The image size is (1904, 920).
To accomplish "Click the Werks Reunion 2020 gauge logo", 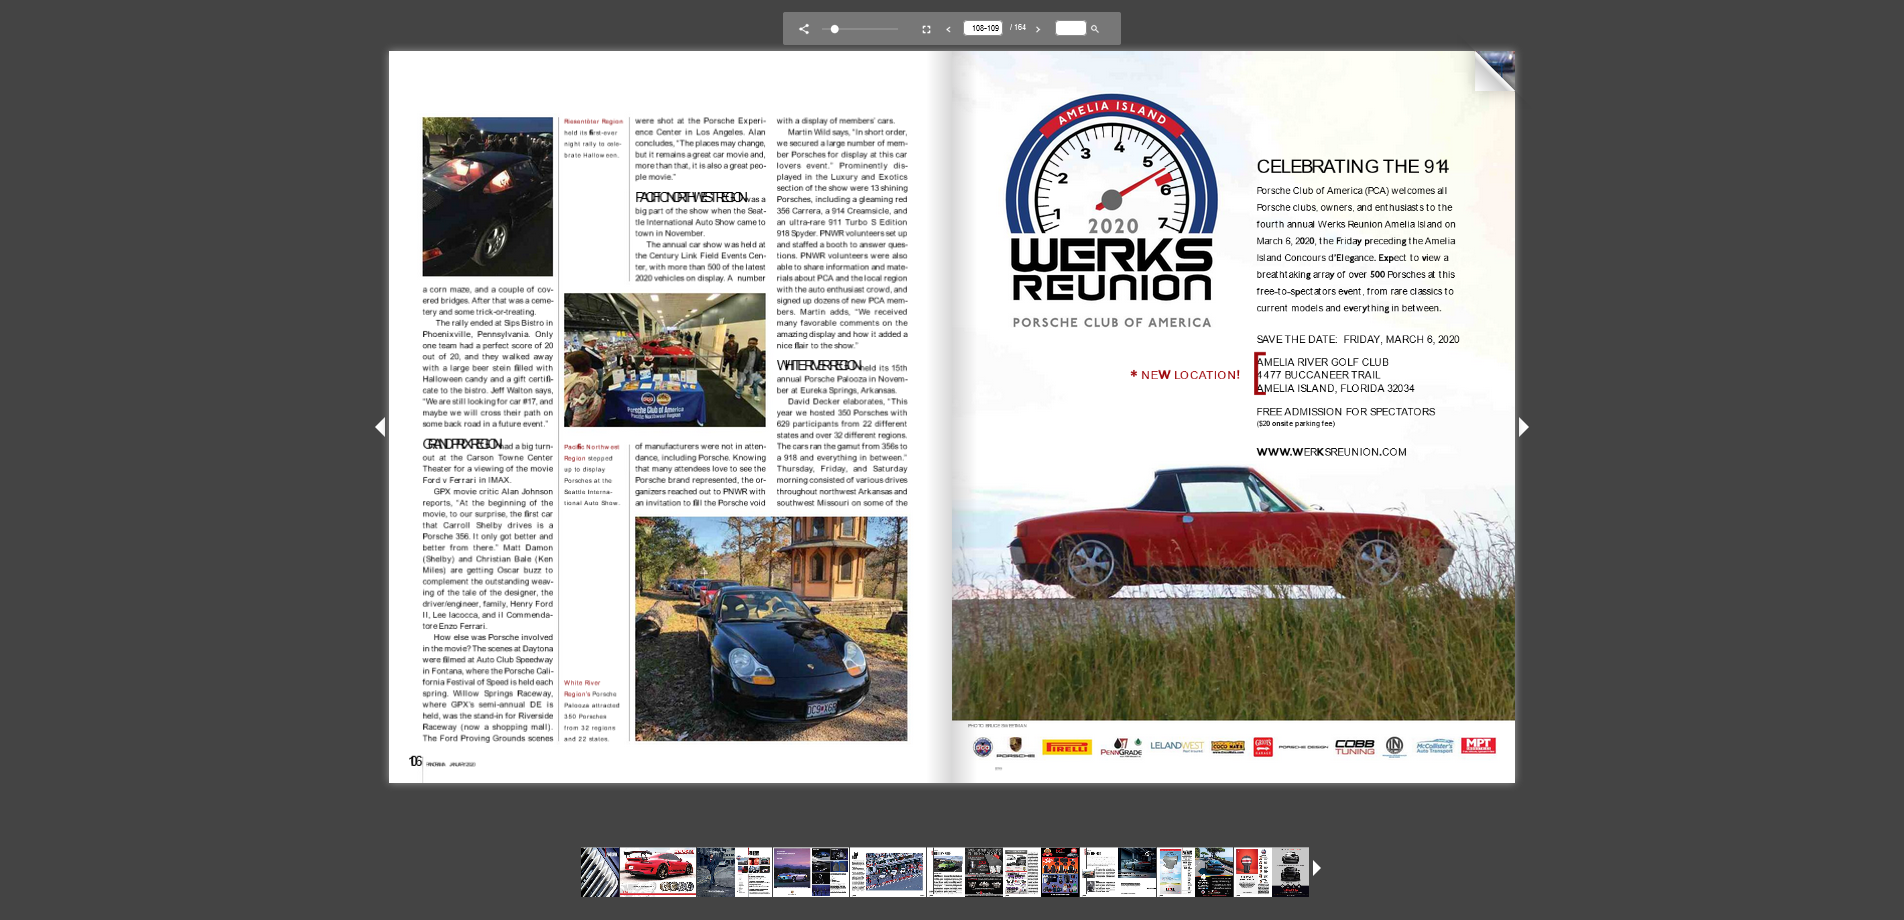I will click(1112, 198).
